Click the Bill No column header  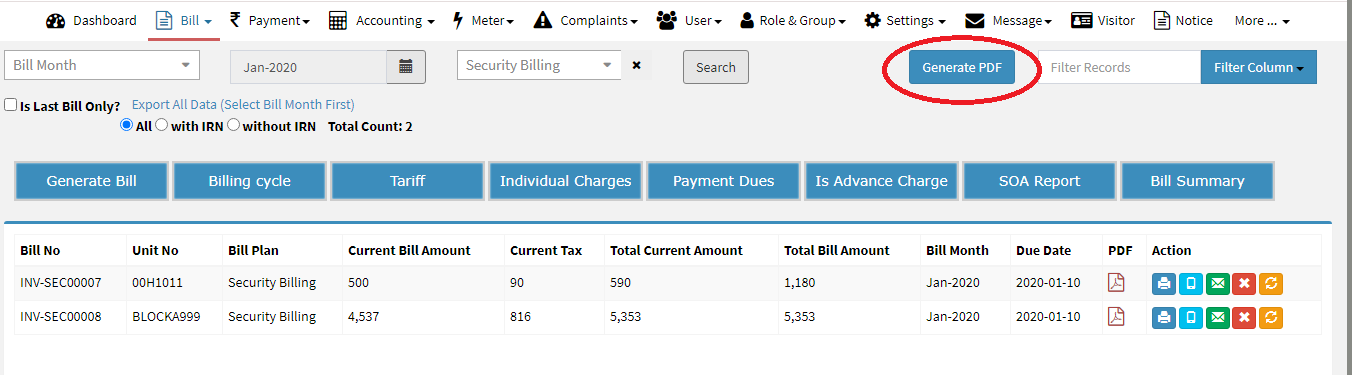40,250
